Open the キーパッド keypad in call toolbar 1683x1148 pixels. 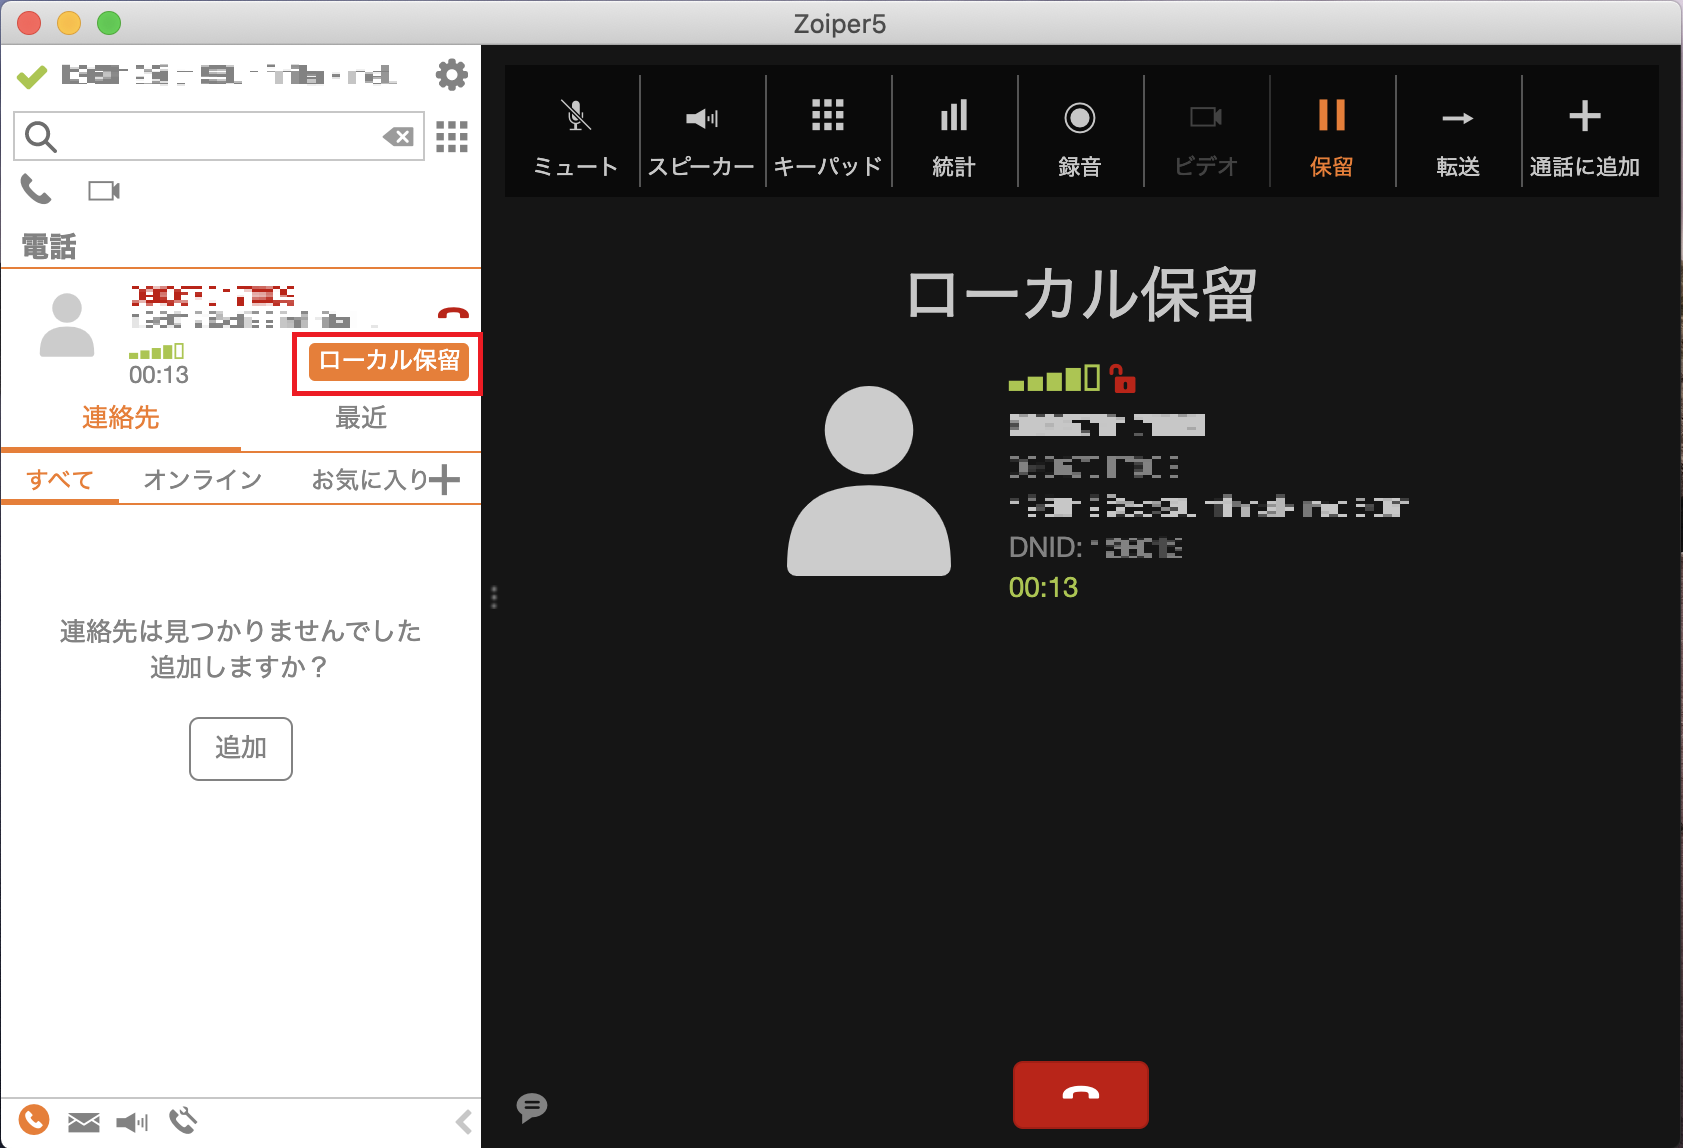point(827,137)
